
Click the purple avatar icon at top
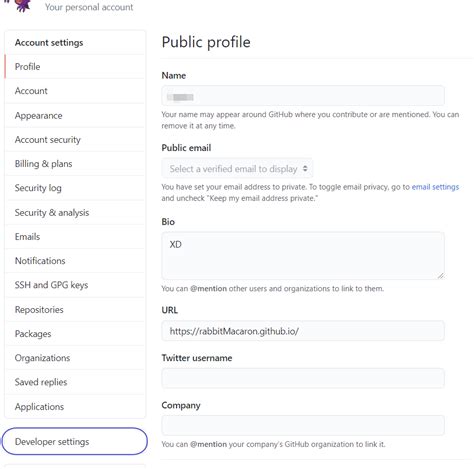[23, 5]
